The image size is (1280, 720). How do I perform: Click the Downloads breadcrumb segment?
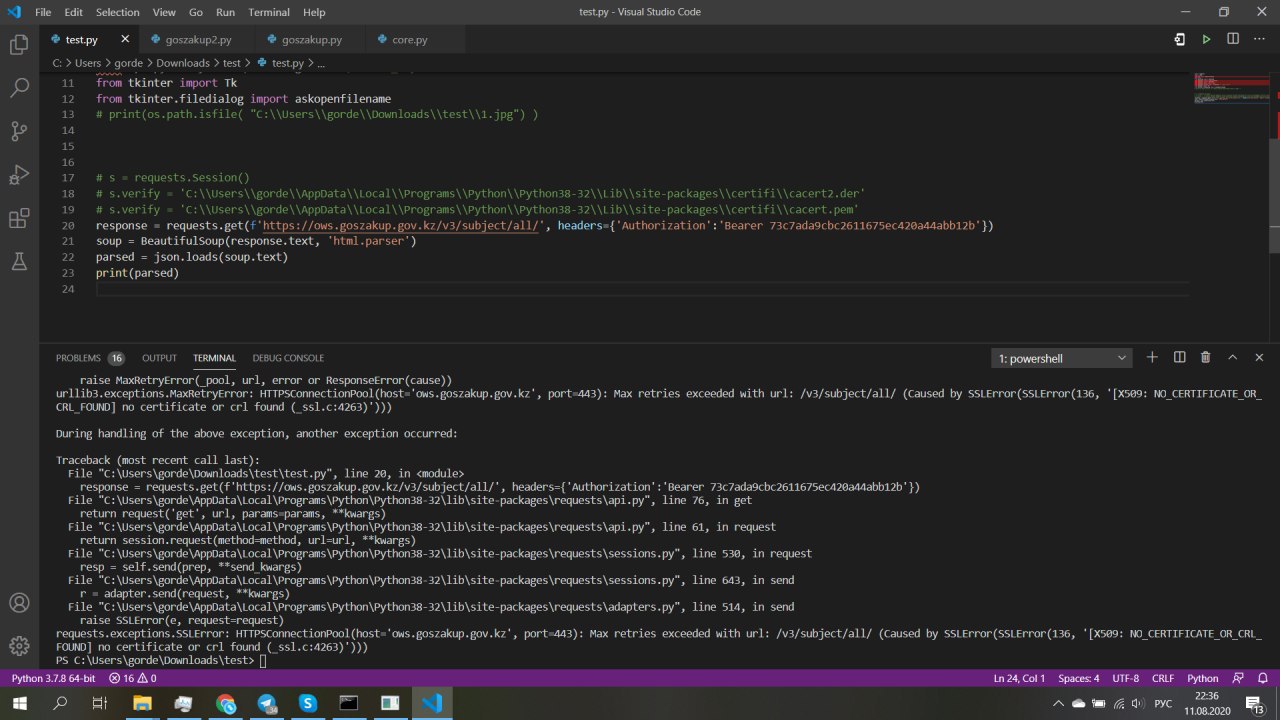183,63
